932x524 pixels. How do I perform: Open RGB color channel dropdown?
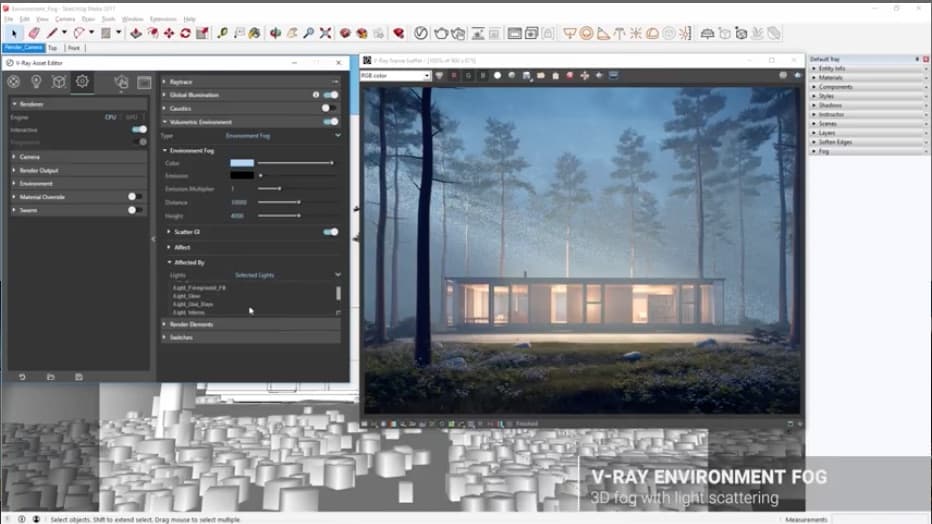tap(395, 75)
